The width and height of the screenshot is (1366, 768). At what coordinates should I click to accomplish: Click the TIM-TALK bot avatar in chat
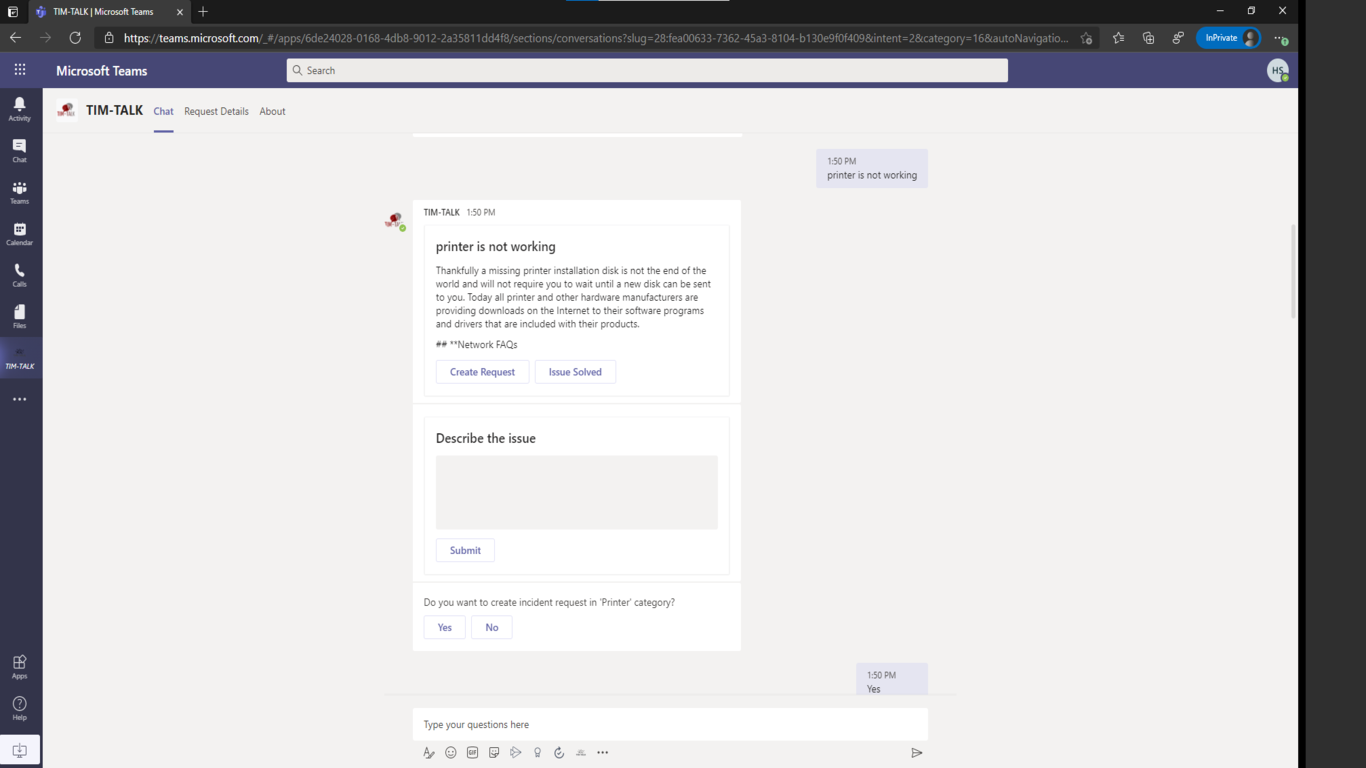[394, 221]
